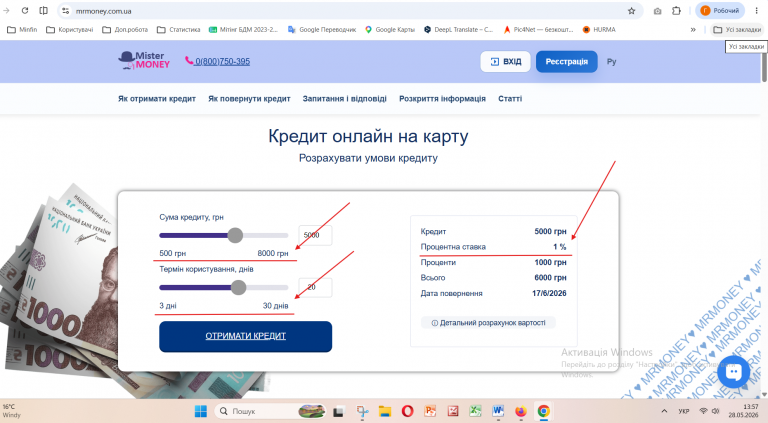Open the Доп.робота bookmark folder

point(125,29)
